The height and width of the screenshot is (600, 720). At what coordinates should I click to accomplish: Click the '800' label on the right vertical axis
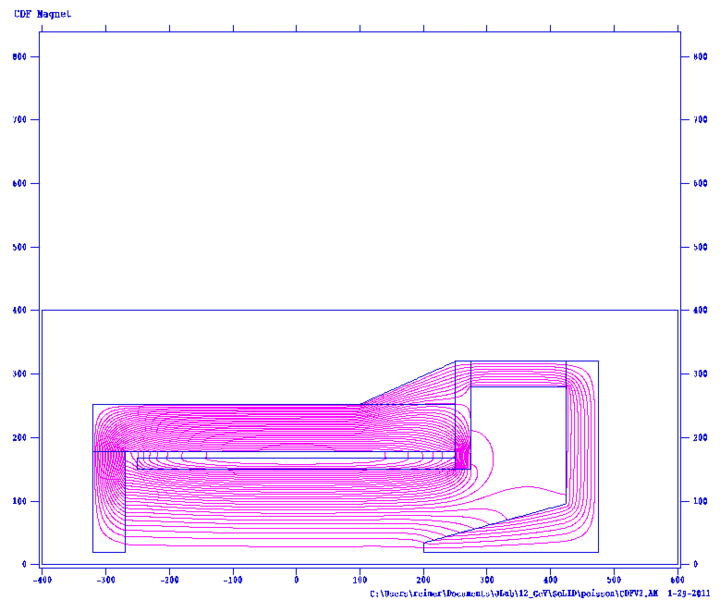[700, 56]
